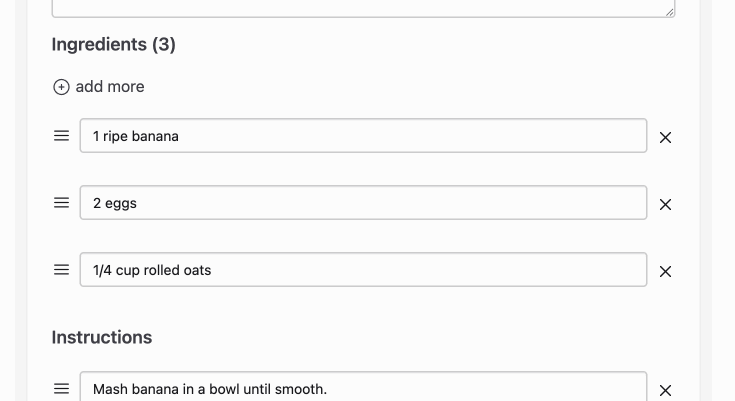
Task: Delete the Mash banana instruction step
Action: [665, 390]
